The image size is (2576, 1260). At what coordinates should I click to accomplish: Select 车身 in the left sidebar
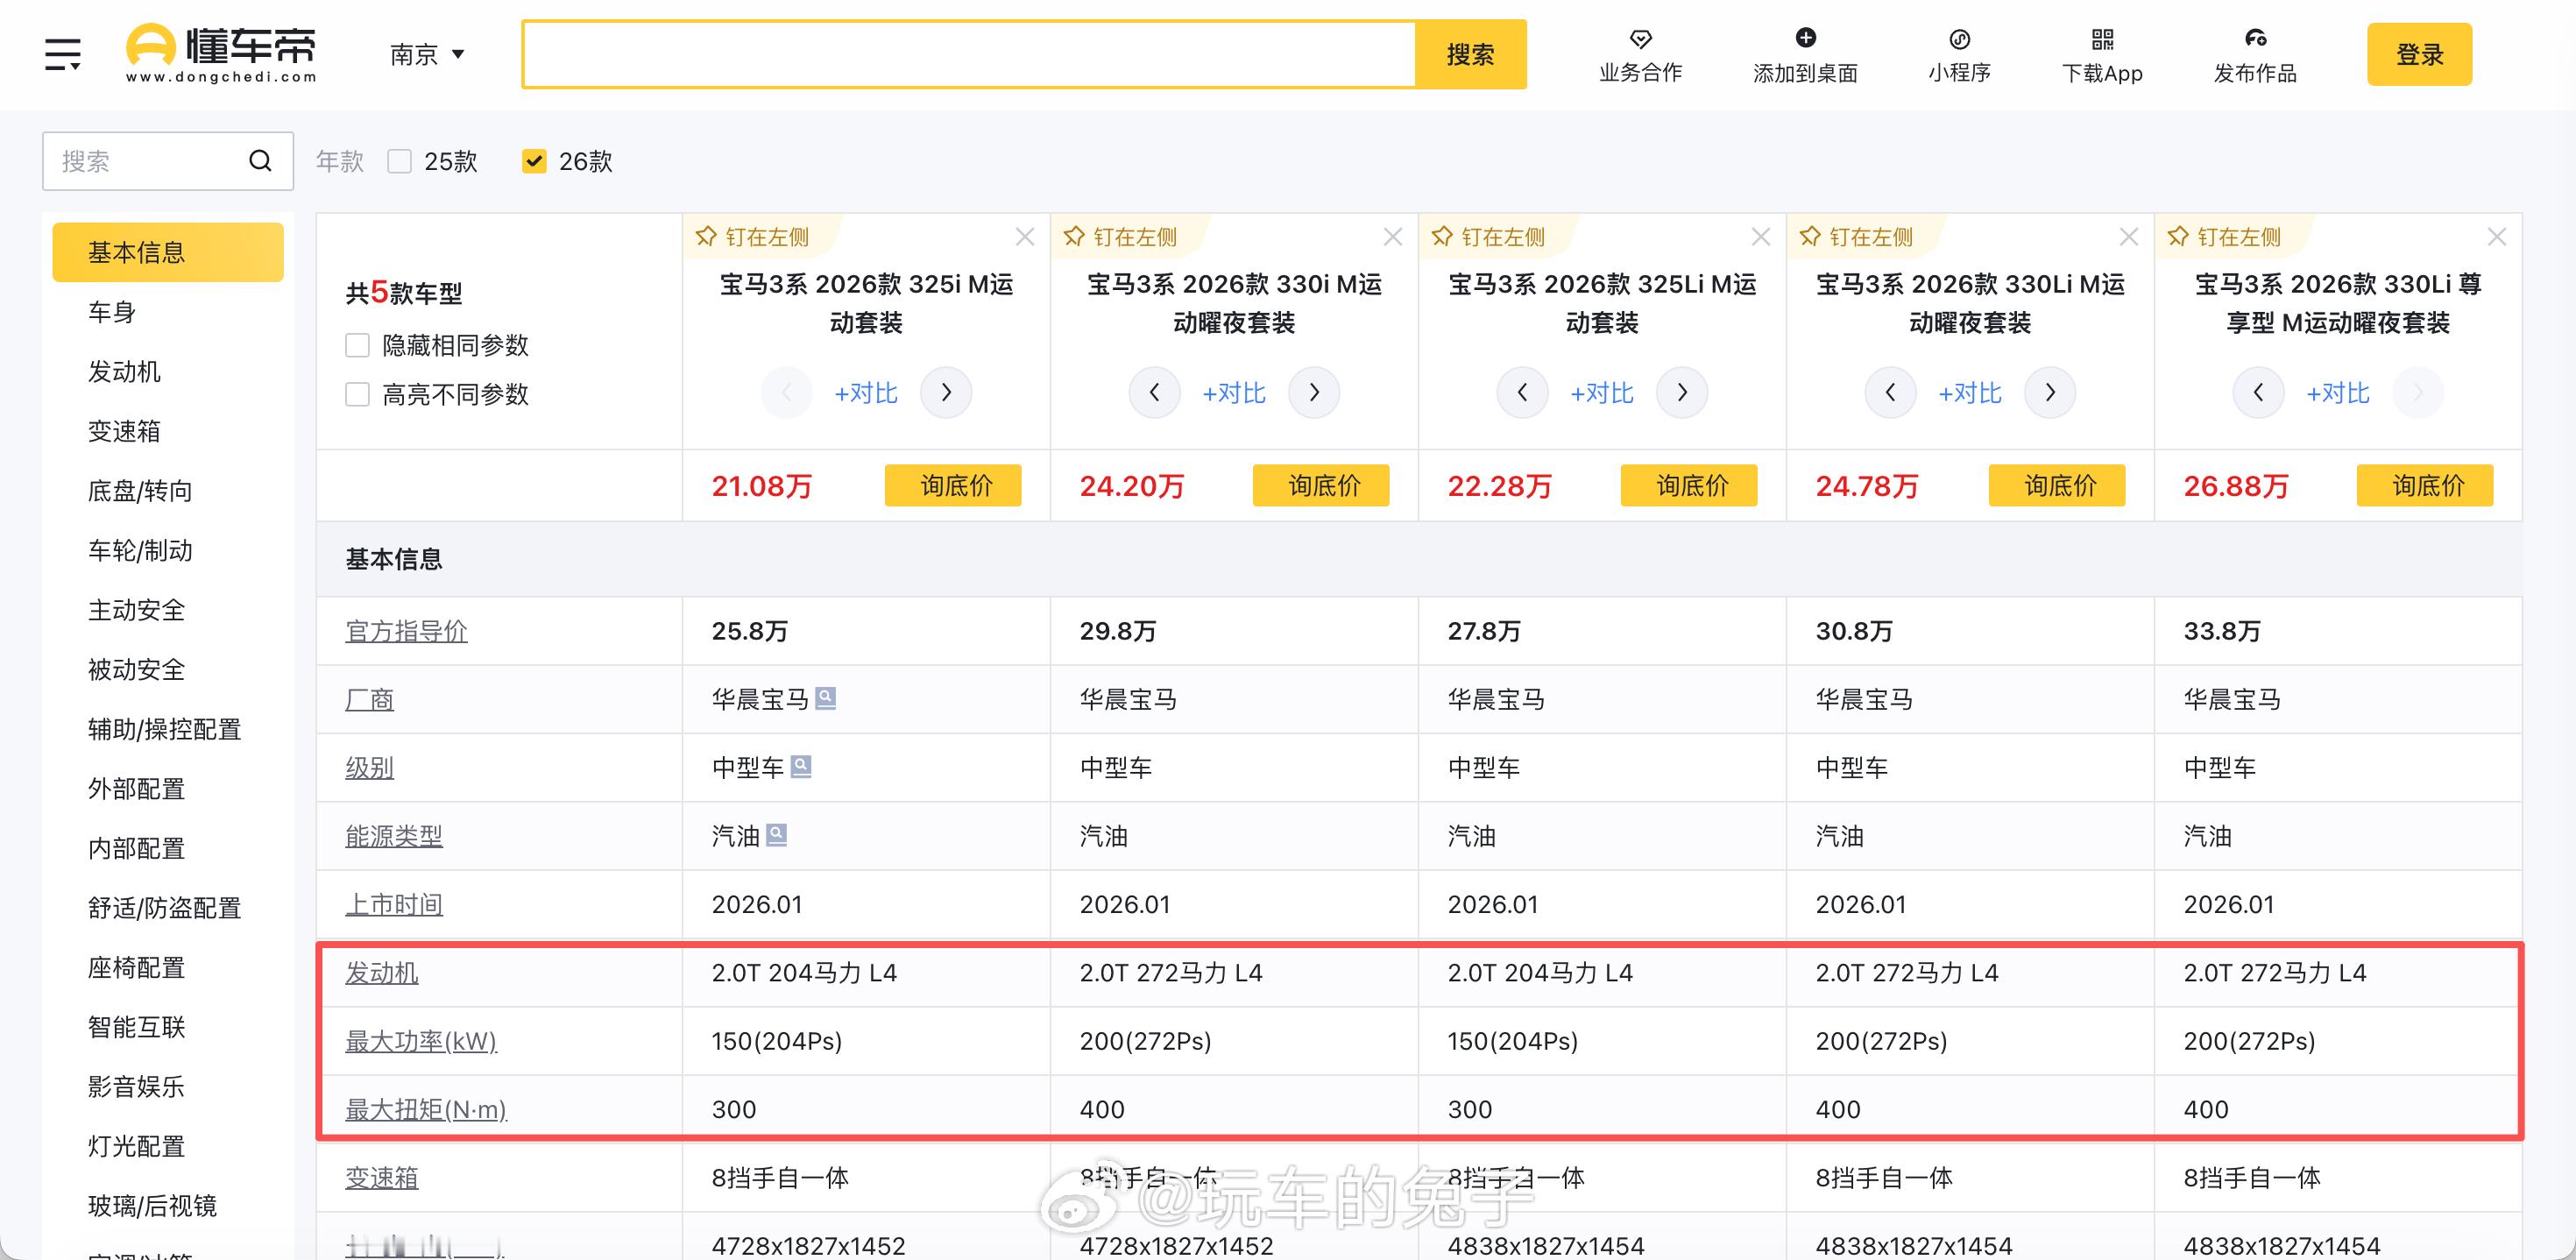pyautogui.click(x=110, y=311)
